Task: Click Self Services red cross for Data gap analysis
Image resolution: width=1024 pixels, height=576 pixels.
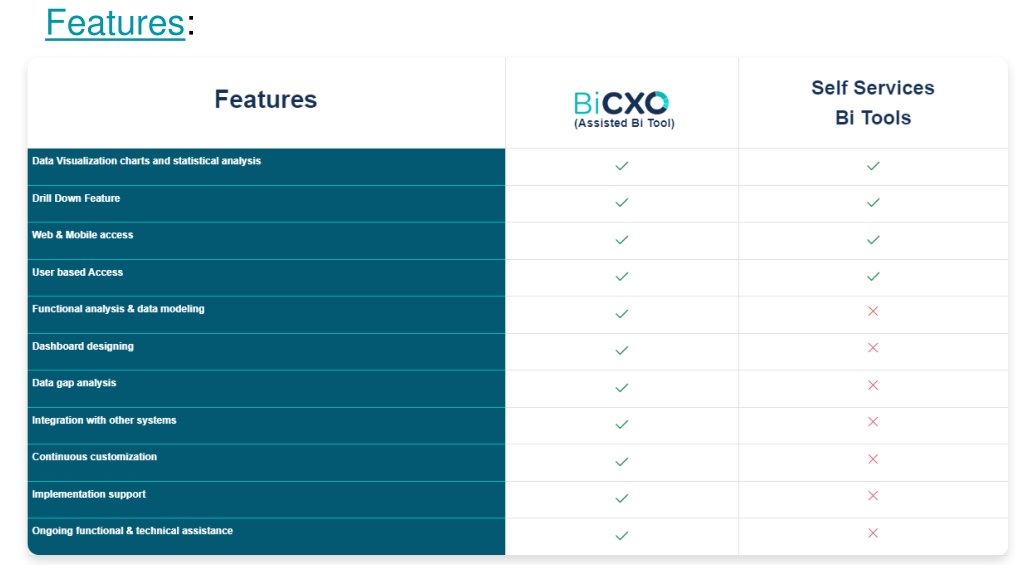Action: (872, 385)
